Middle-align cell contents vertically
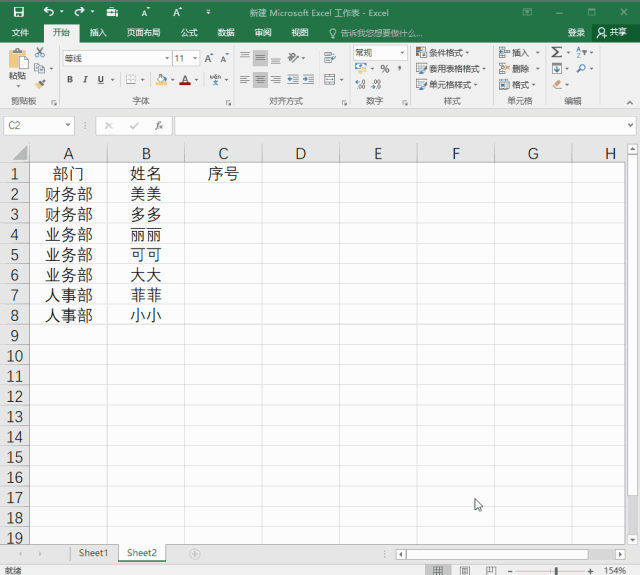The width and height of the screenshot is (640, 575). click(x=260, y=58)
